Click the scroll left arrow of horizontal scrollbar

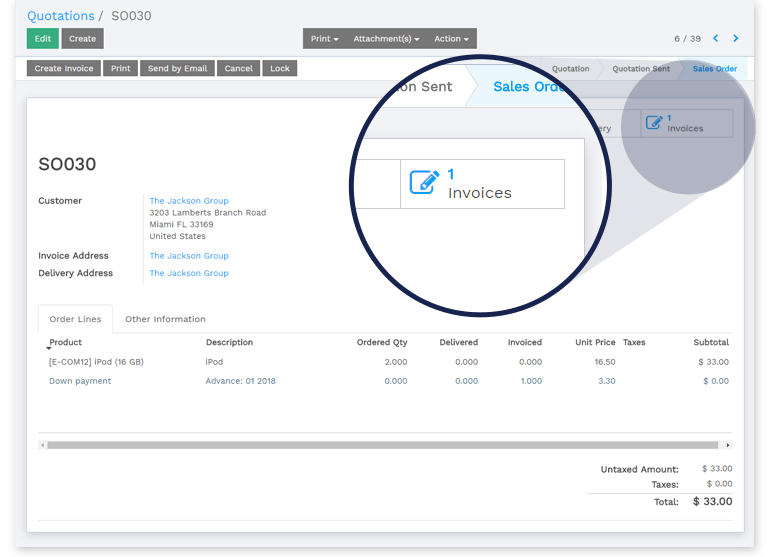(42, 445)
